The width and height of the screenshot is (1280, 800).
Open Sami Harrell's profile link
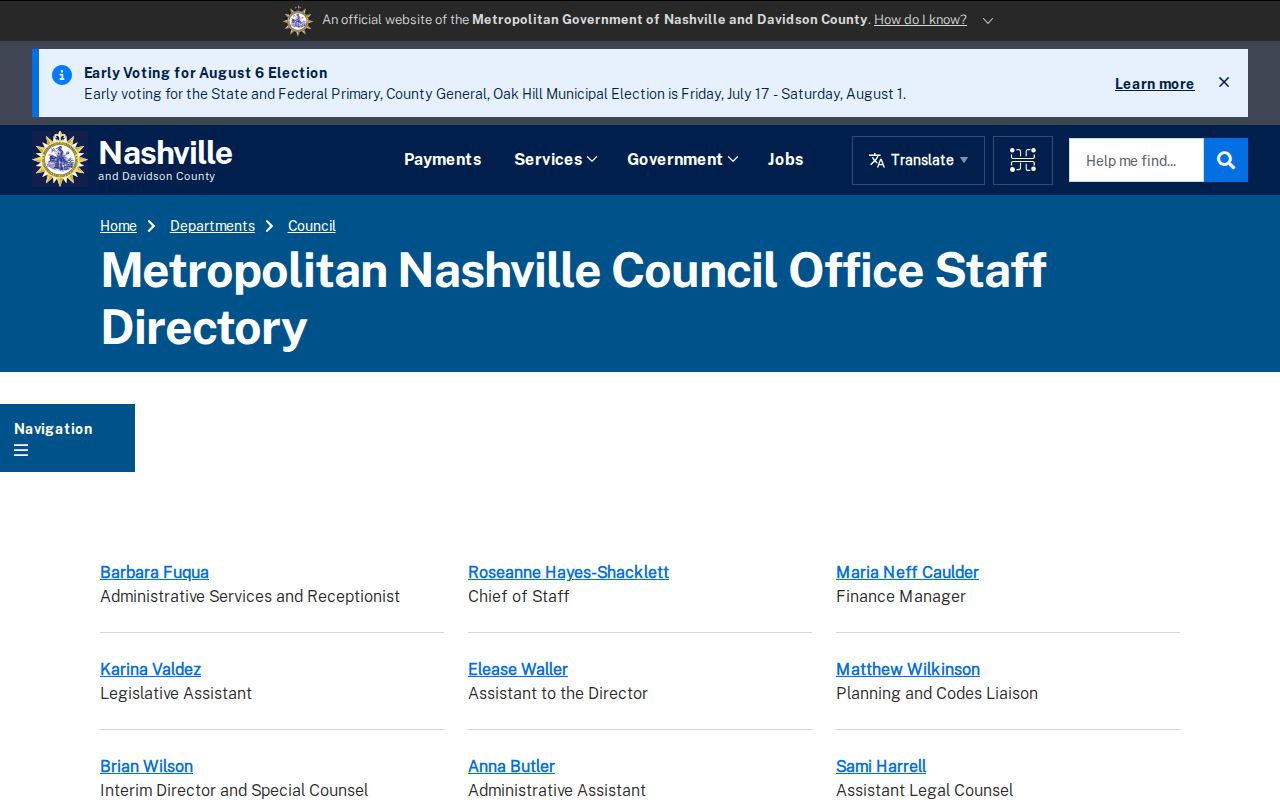[880, 766]
